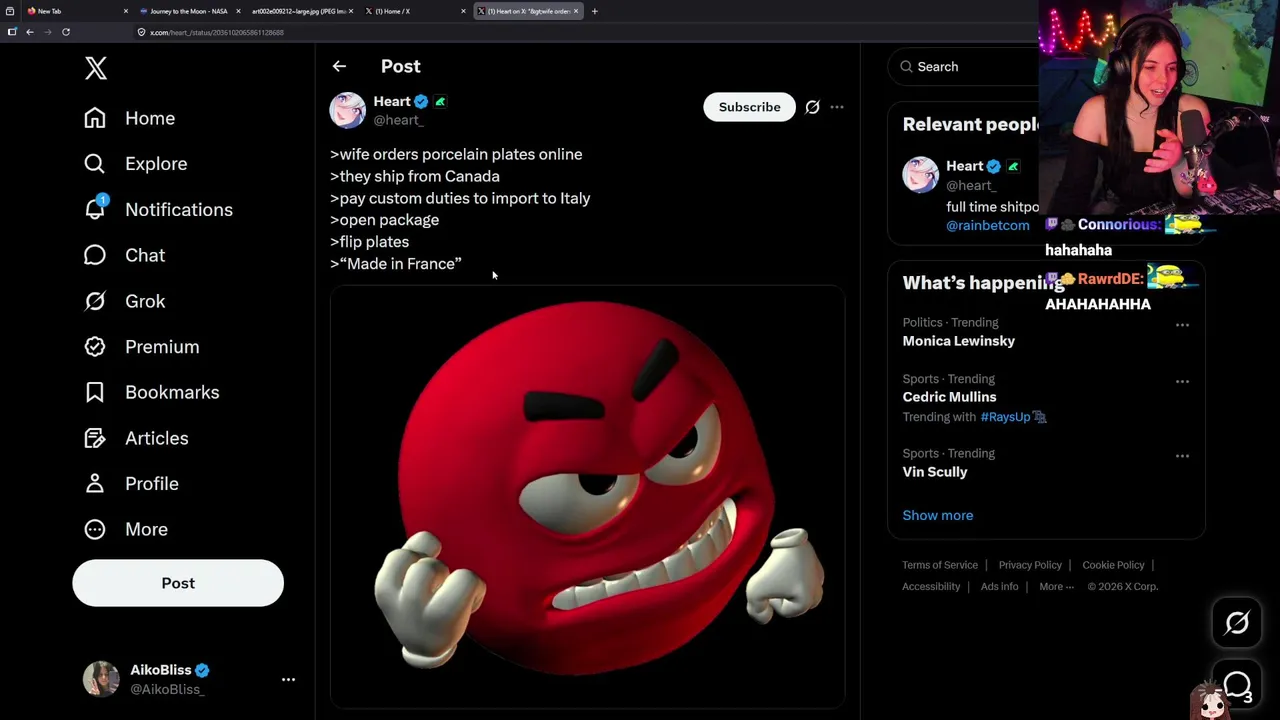The image size is (1280, 720).
Task: Open the Privacy Policy link
Action: click(x=1030, y=565)
